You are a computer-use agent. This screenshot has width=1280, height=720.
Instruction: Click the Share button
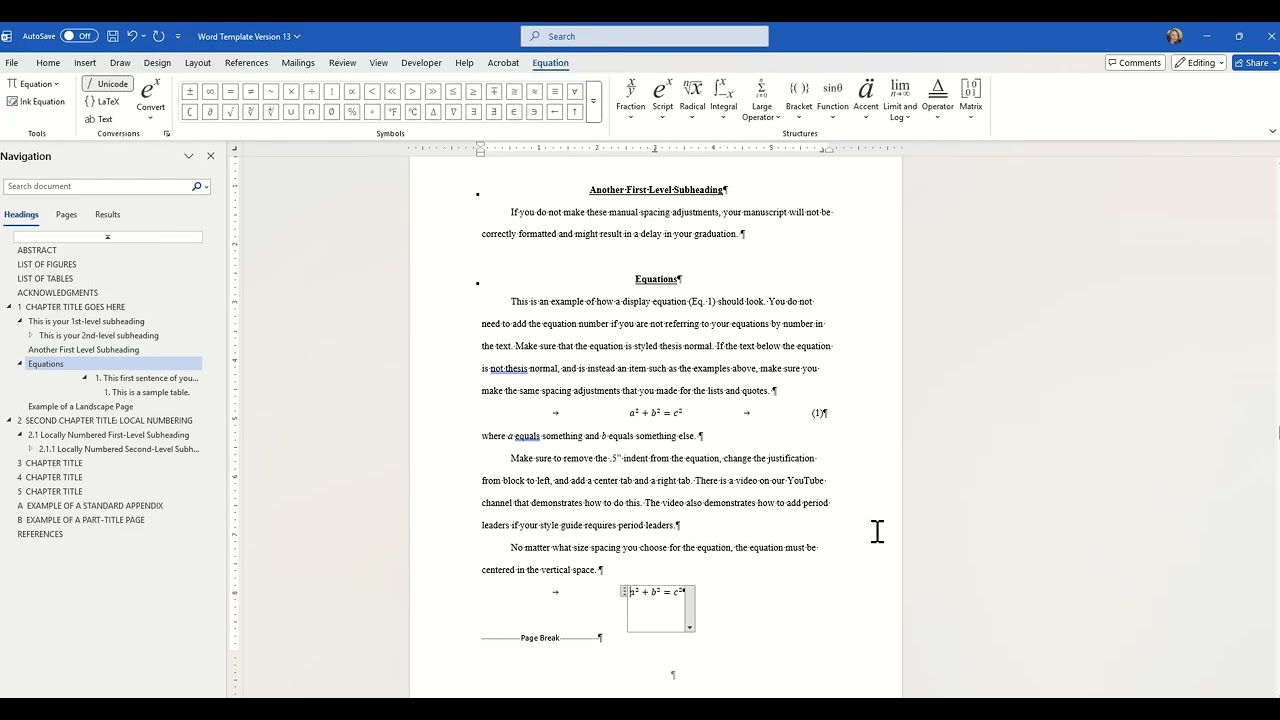click(x=1255, y=63)
